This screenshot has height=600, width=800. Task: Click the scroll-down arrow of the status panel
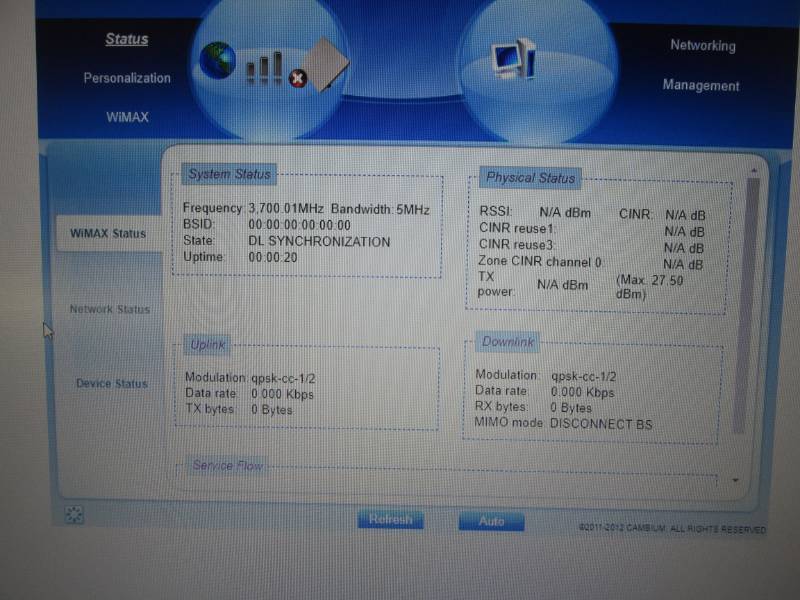(x=735, y=480)
